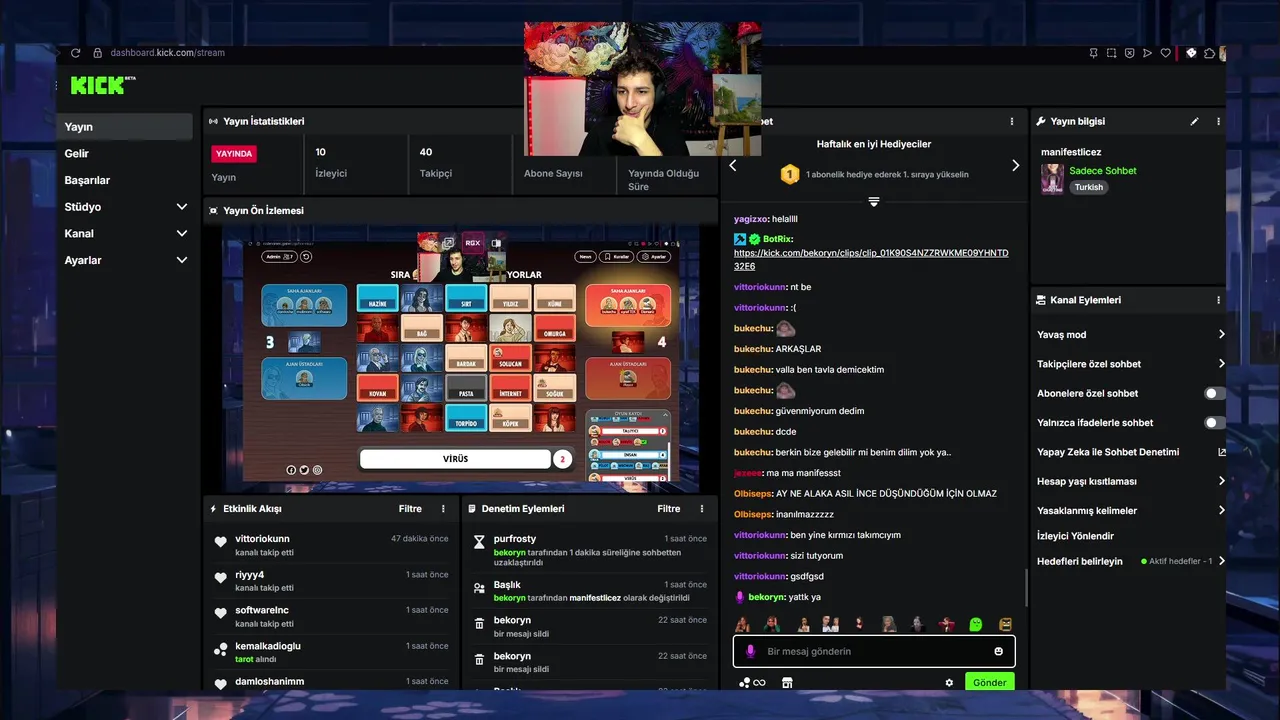Image resolution: width=1280 pixels, height=720 pixels.
Task: Open Başarılar in the sidebar
Action: pos(87,181)
